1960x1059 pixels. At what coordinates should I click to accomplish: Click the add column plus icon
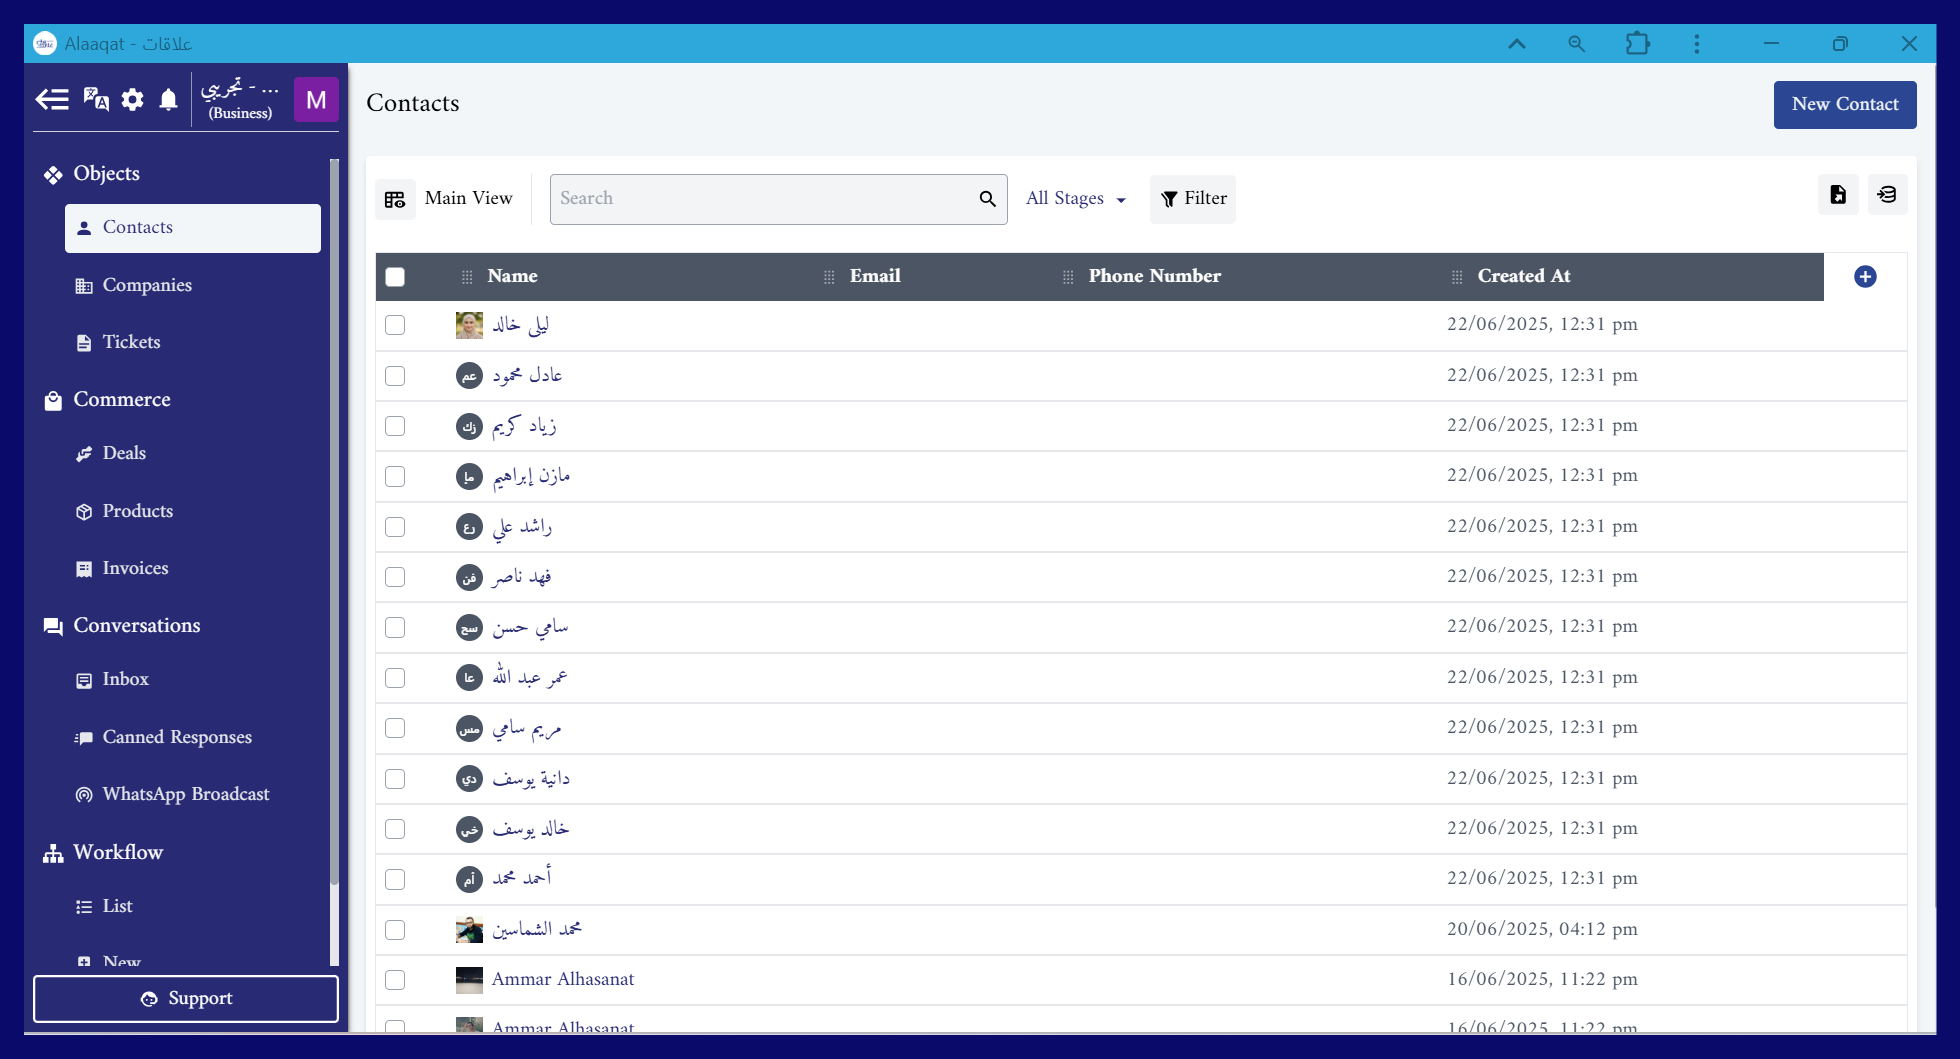coord(1864,277)
